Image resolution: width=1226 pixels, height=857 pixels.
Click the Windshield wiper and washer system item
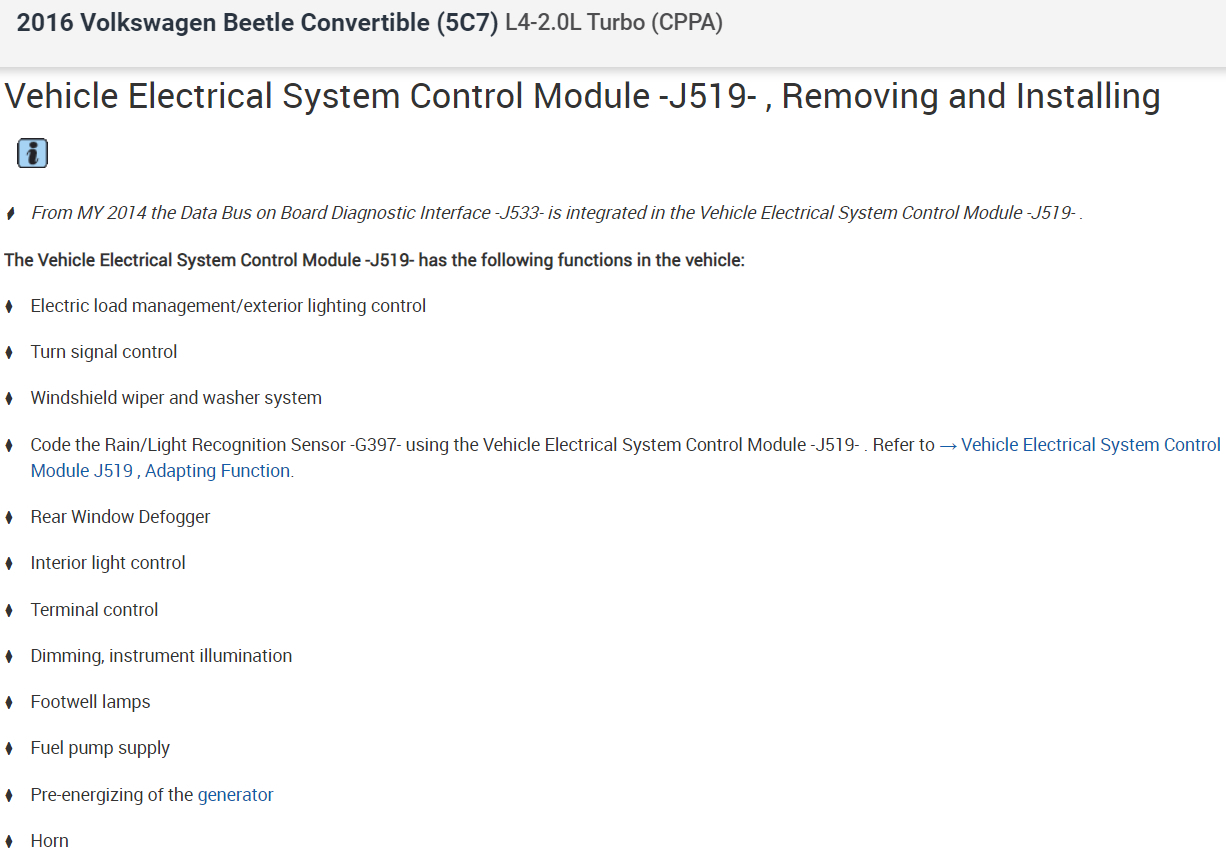coord(176,398)
